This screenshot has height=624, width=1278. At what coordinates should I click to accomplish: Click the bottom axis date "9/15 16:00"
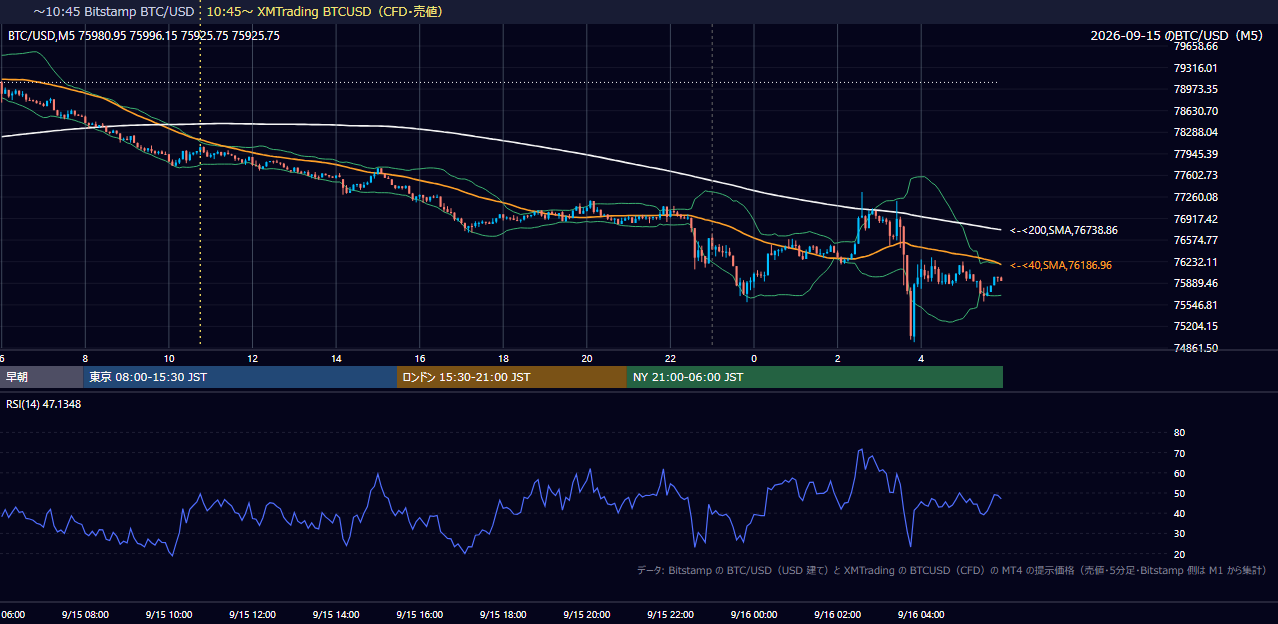[420, 615]
